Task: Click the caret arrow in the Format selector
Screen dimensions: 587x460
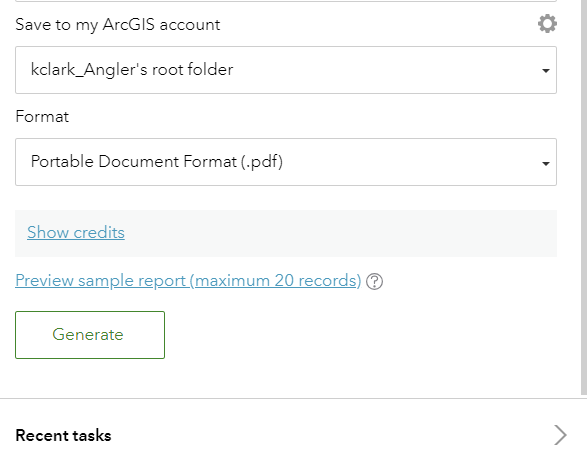Action: [546, 163]
